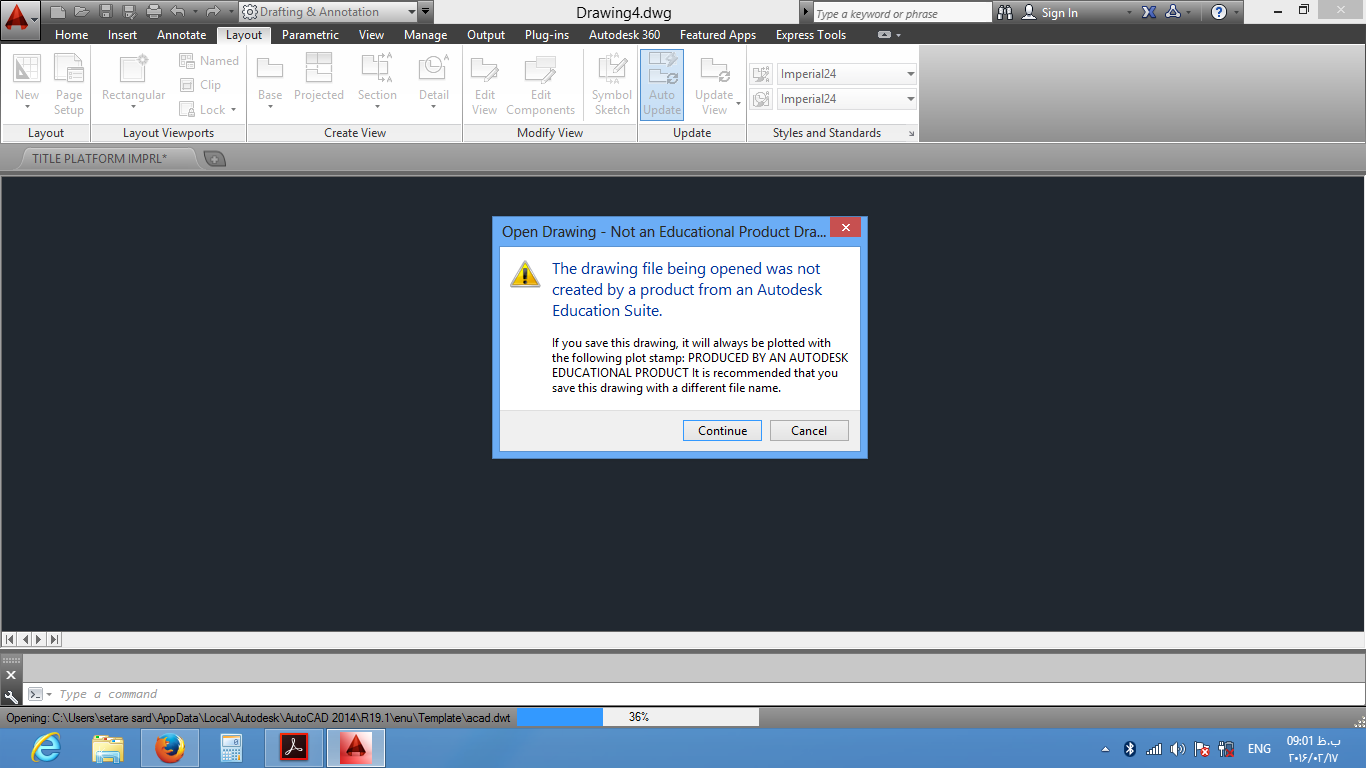Click the Open folder icon in quick access toolbar
Screen dimensions: 1366x768
click(x=81, y=12)
